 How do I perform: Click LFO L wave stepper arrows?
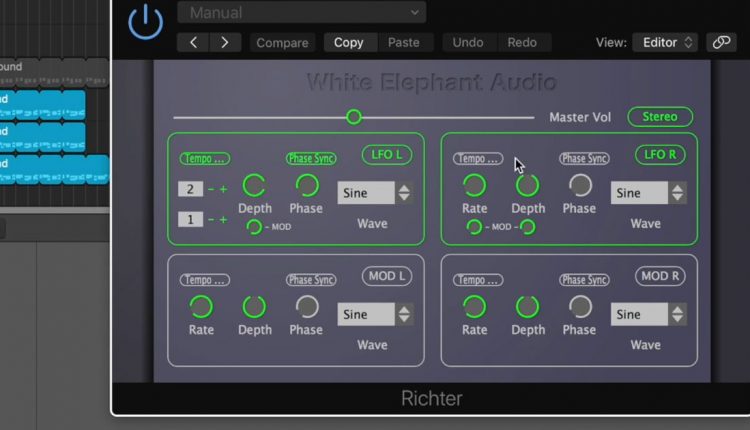[404, 193]
